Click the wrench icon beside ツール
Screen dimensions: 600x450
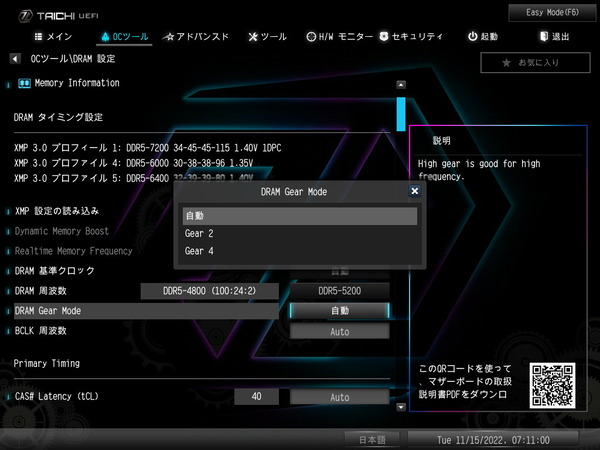pos(253,37)
